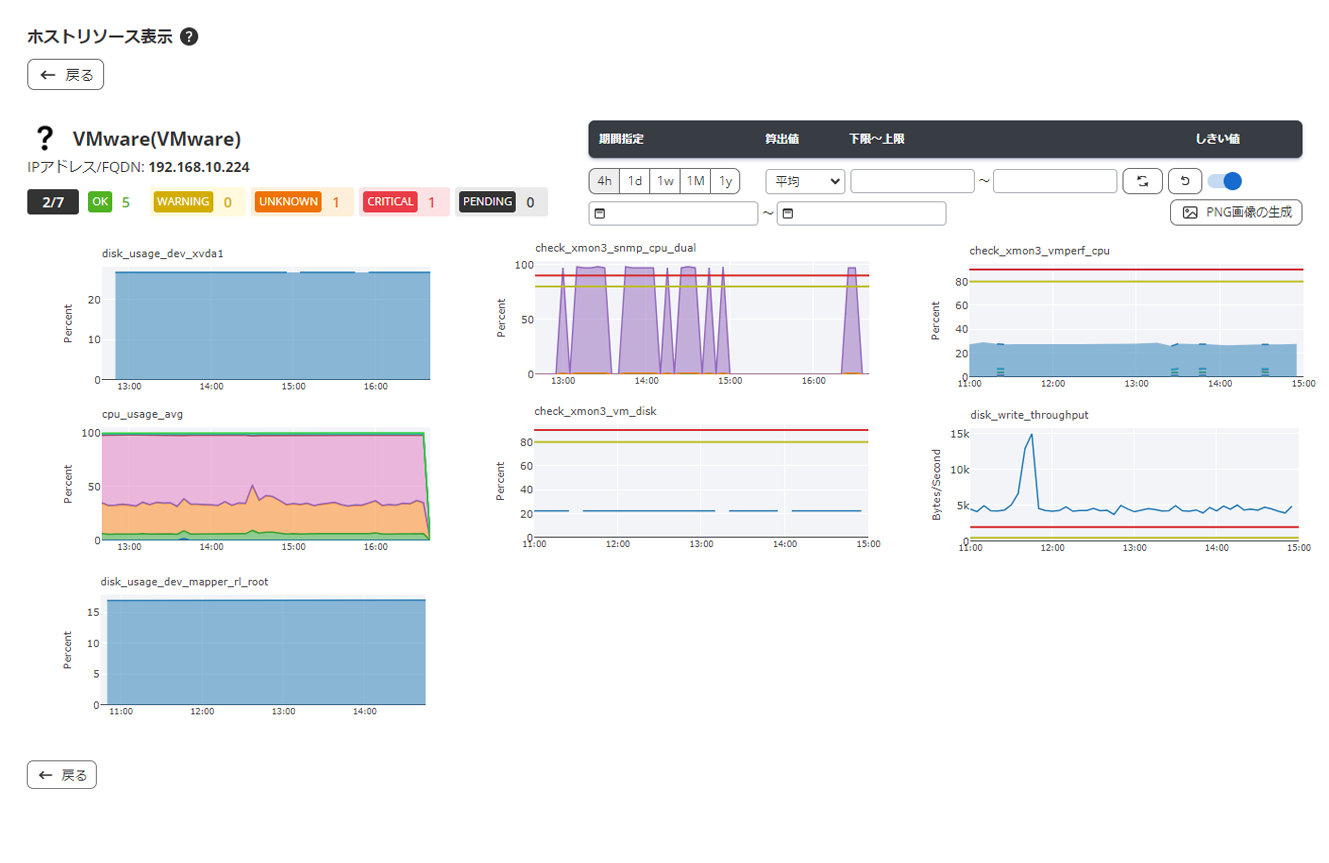Click the 期間指定 header label
The image size is (1329, 863).
coord(621,139)
